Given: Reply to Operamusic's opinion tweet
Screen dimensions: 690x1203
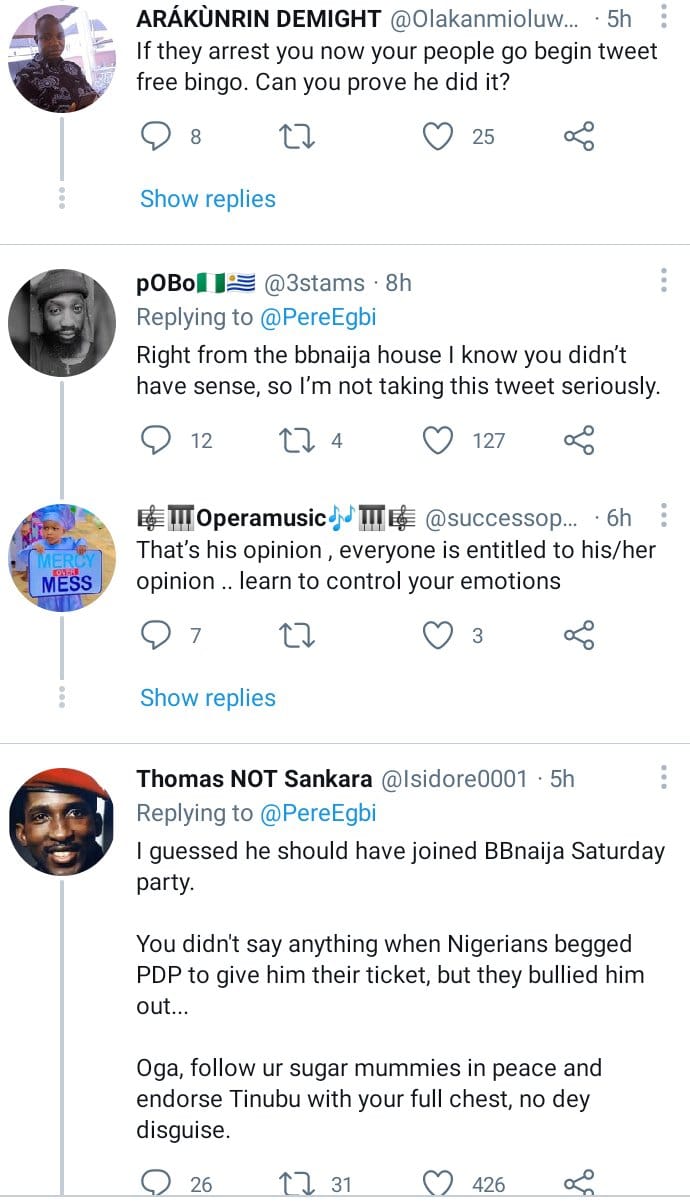Looking at the screenshot, I should pyautogui.click(x=156, y=635).
